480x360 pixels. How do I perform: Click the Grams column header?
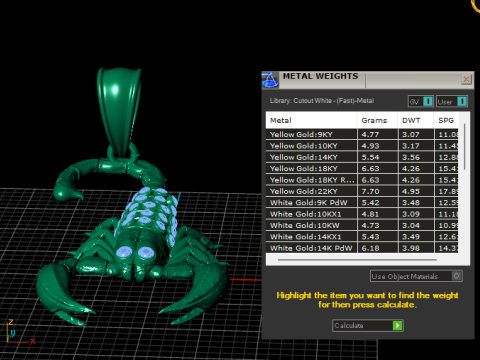click(377, 120)
